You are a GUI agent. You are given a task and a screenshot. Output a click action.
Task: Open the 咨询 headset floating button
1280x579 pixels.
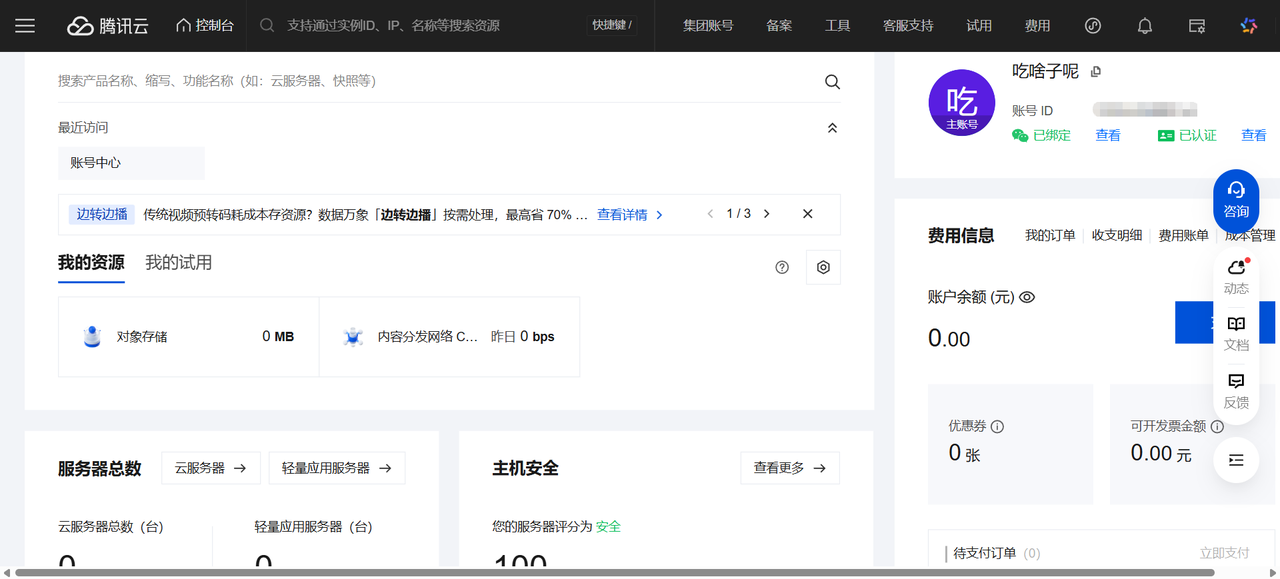click(x=1236, y=200)
